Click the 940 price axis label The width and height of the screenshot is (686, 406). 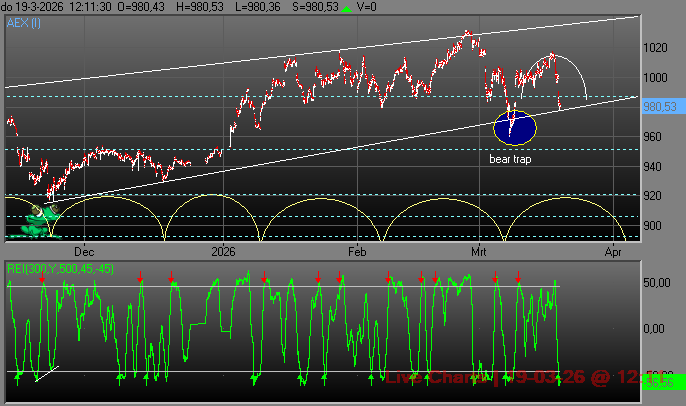[652, 167]
